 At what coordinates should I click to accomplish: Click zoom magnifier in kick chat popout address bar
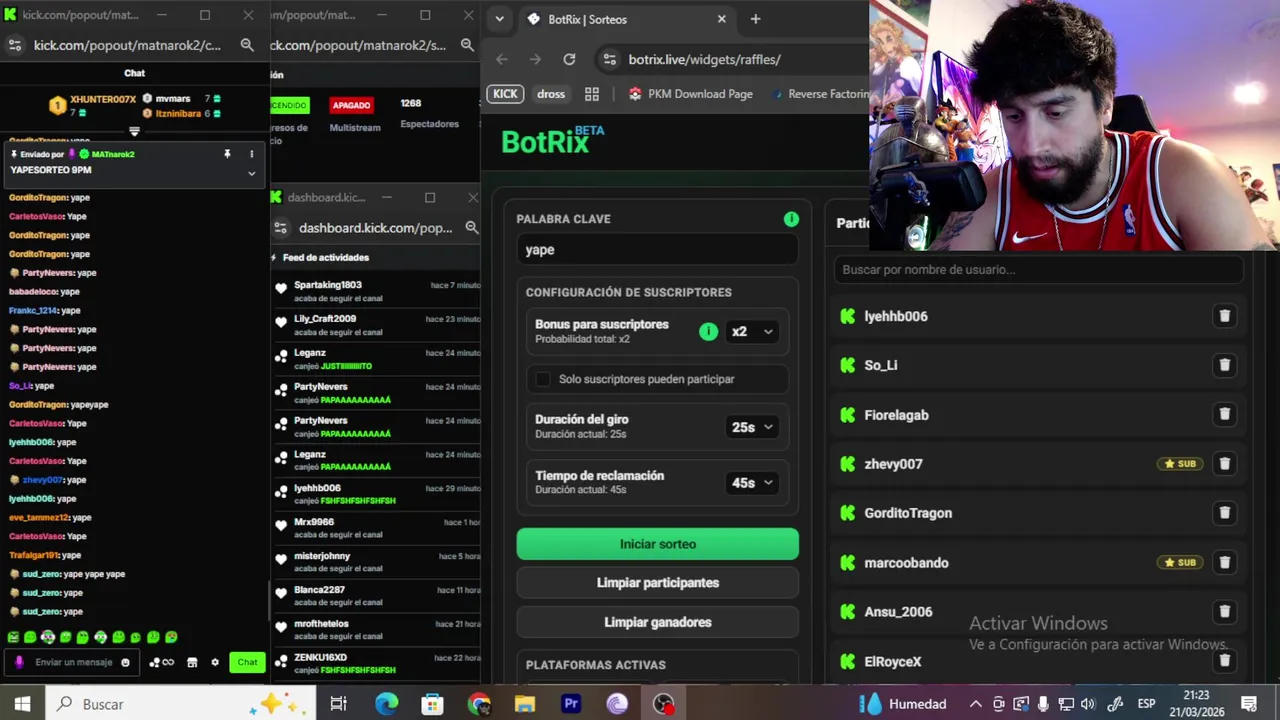[x=247, y=45]
